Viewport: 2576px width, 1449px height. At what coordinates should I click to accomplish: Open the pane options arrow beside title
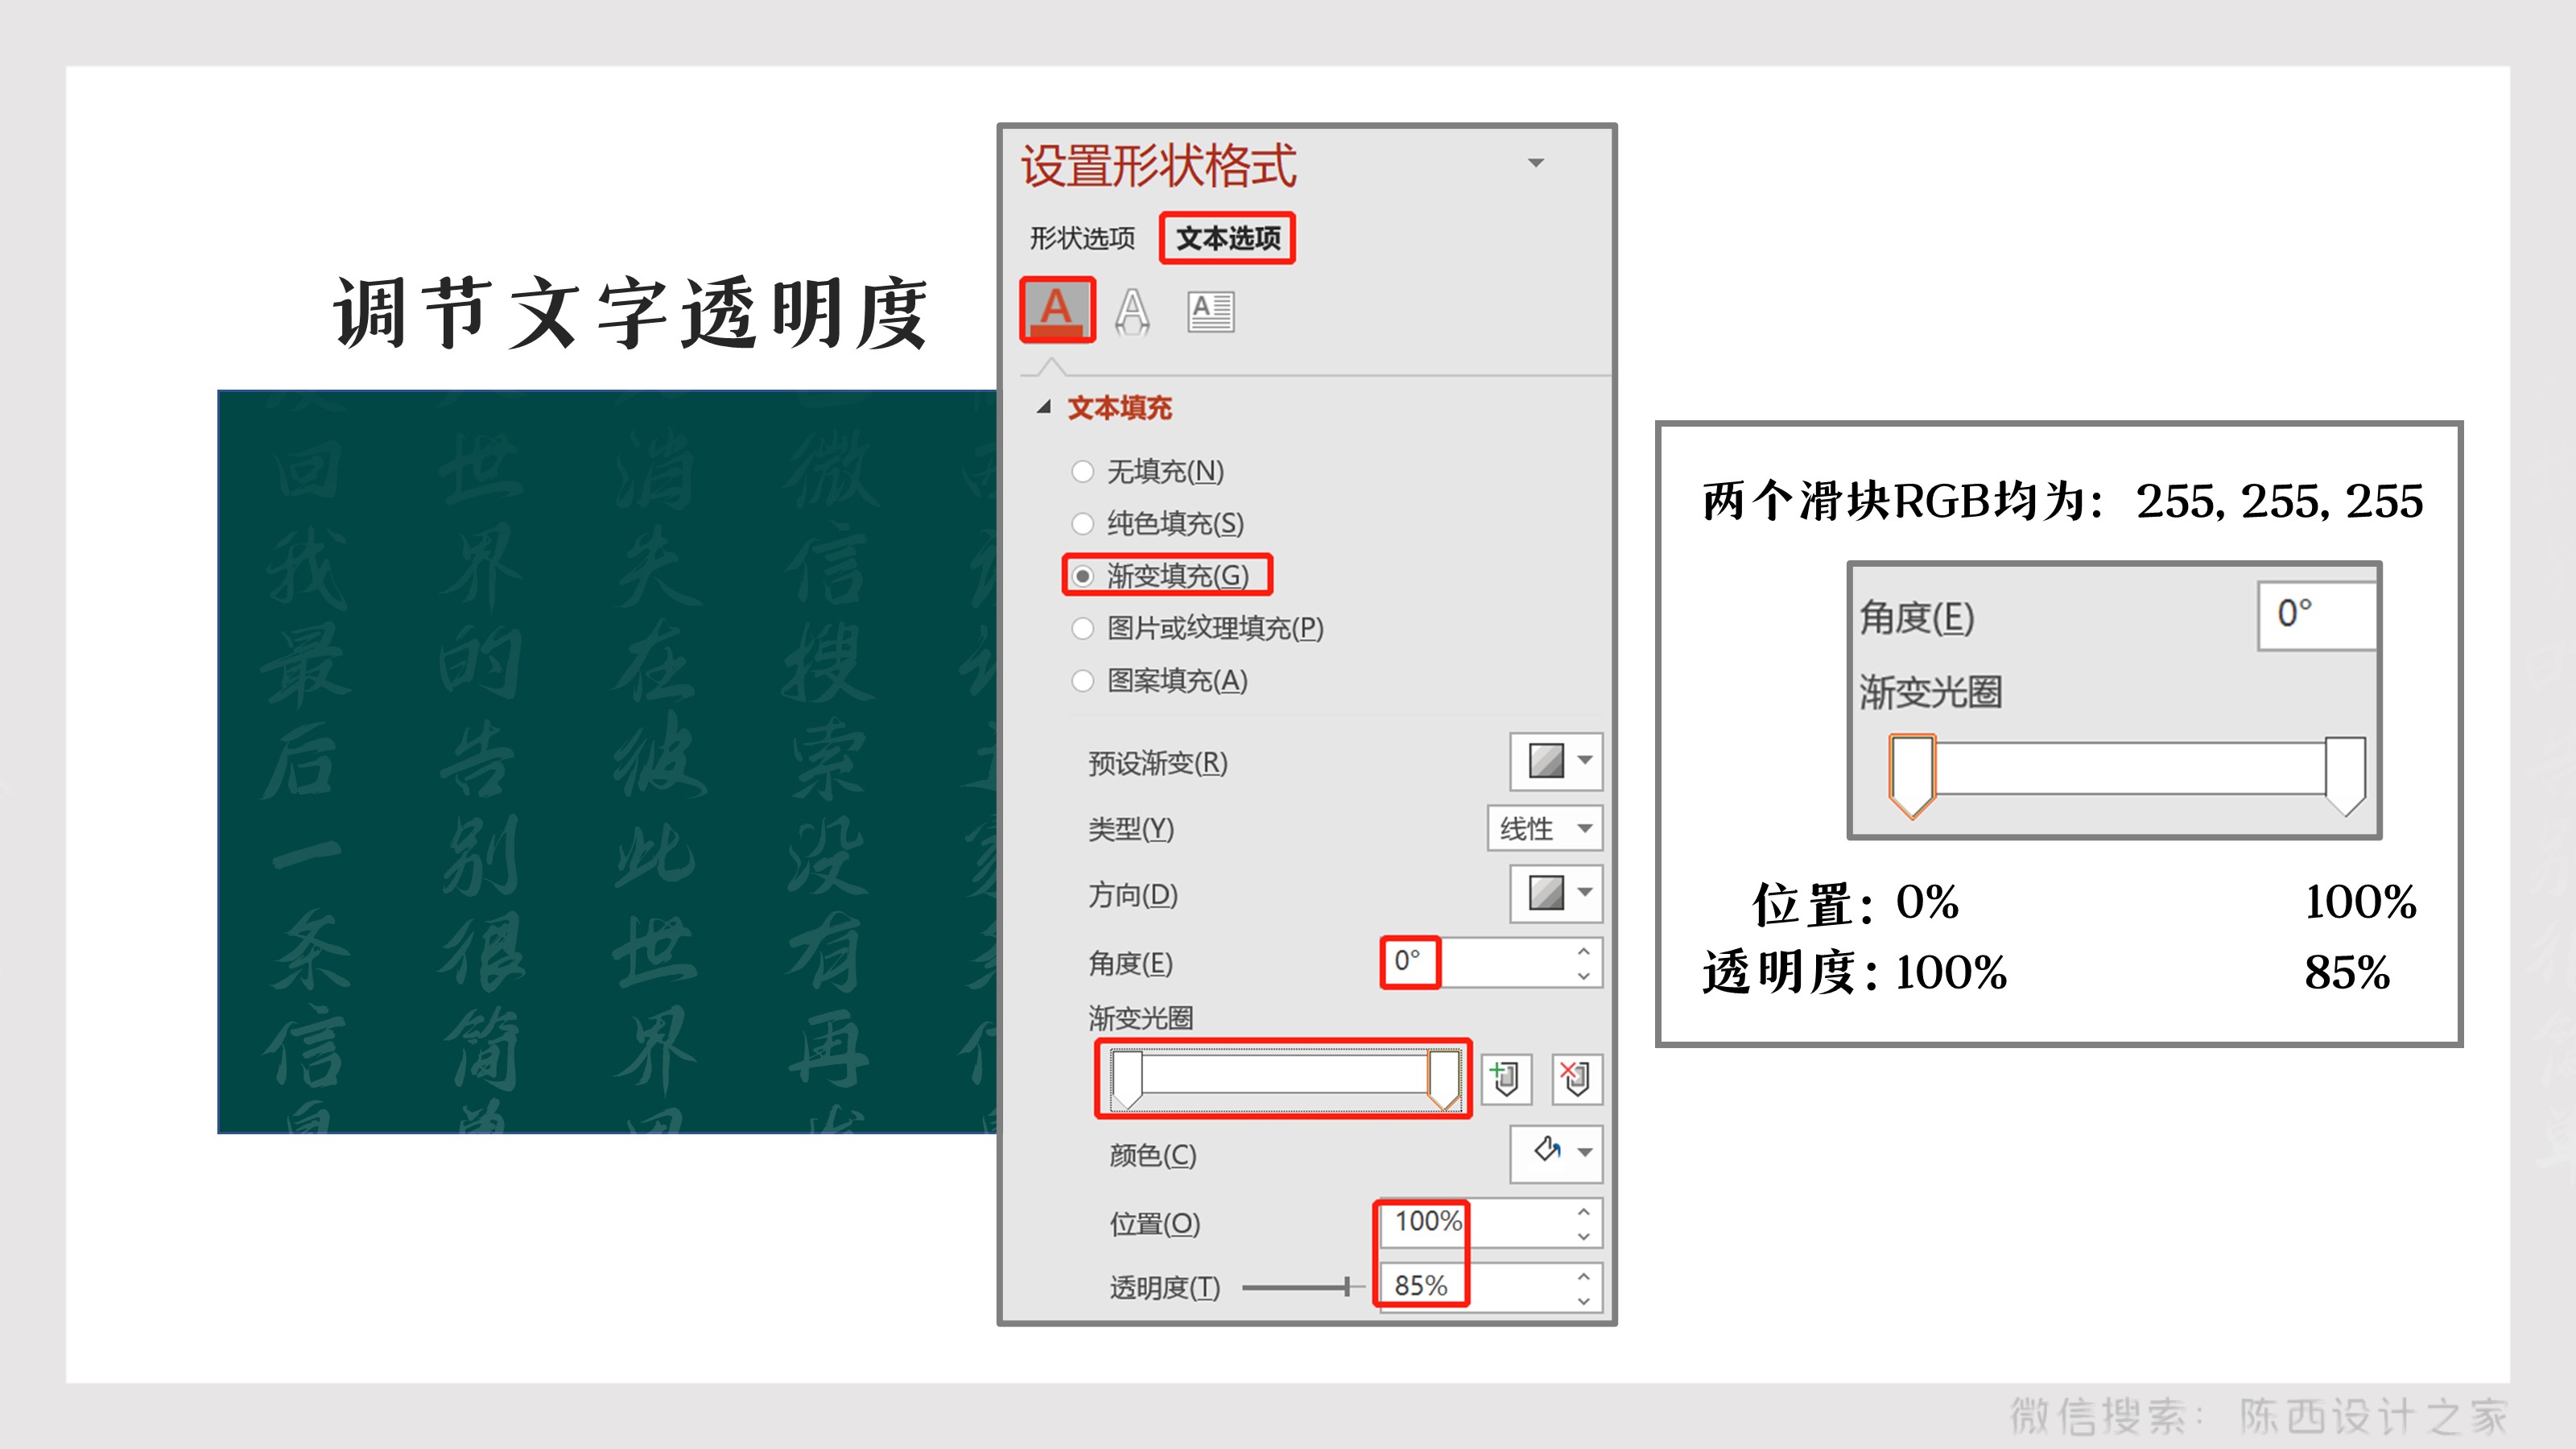(1536, 163)
